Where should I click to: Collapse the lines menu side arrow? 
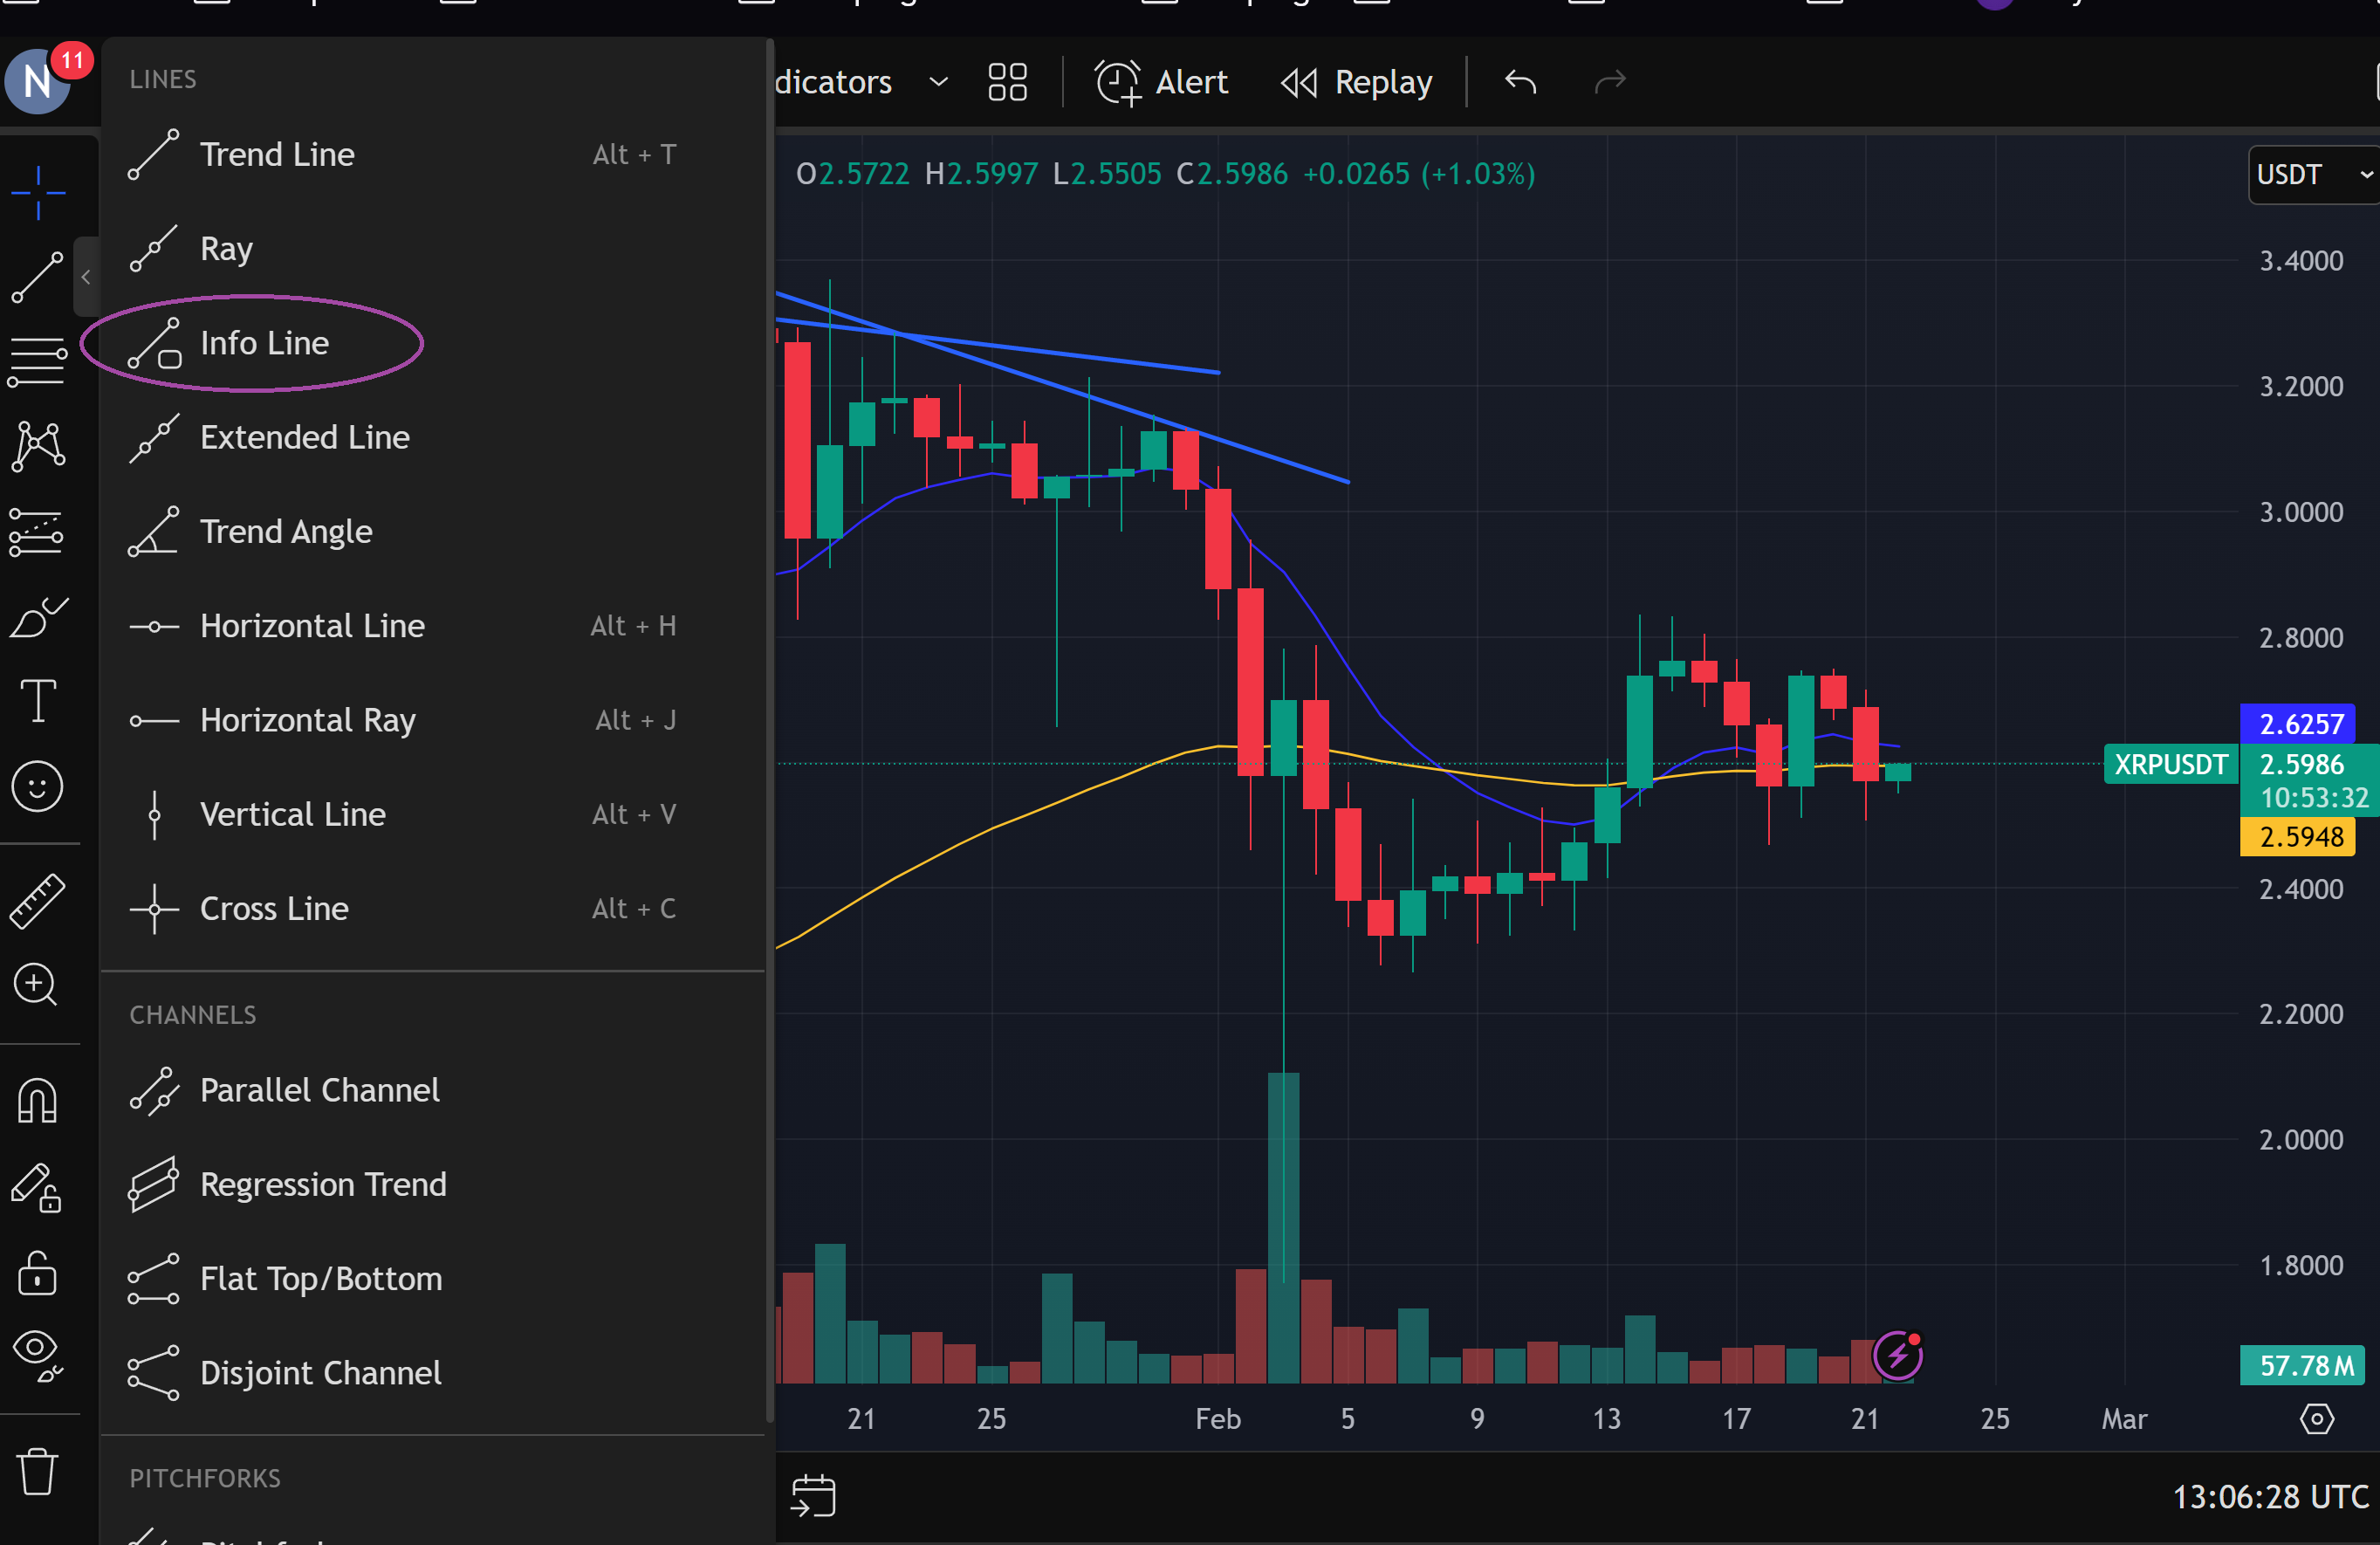coord(86,277)
